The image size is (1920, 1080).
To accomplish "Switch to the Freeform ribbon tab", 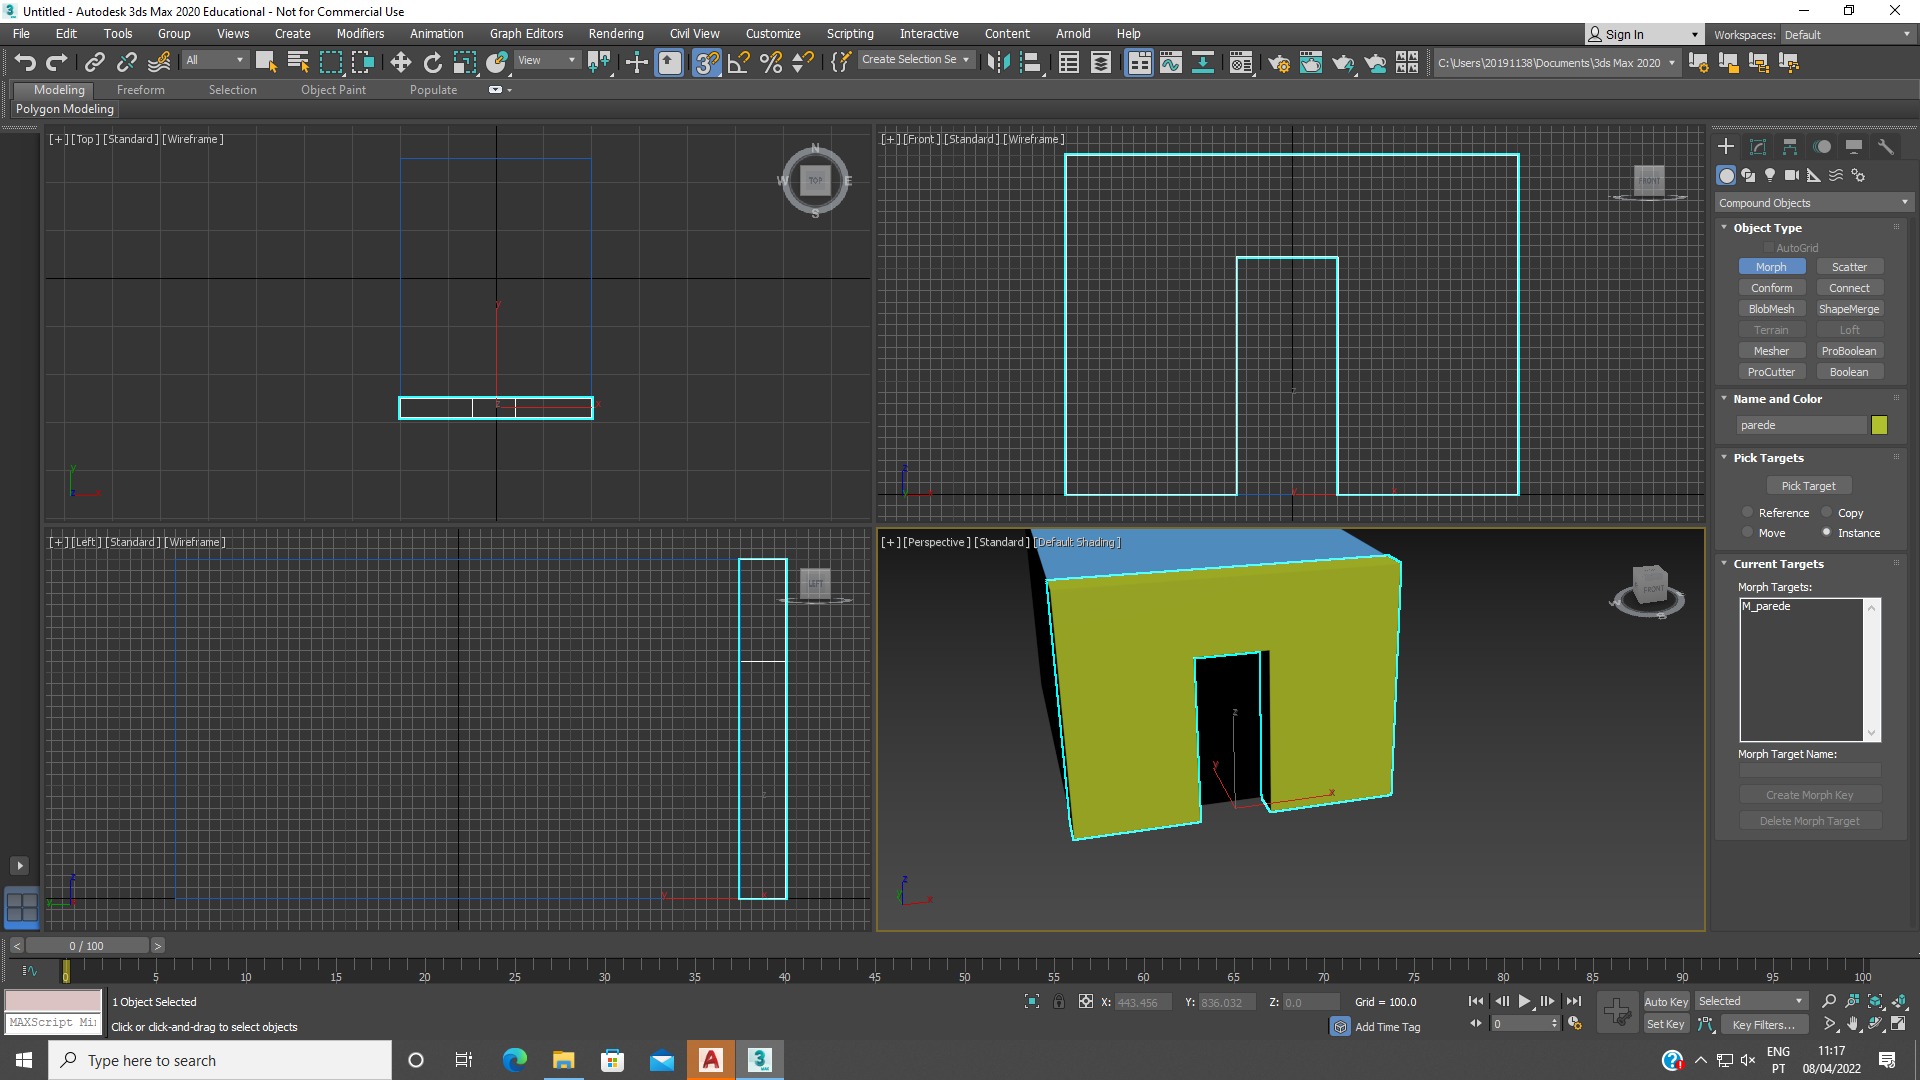I will coord(140,90).
